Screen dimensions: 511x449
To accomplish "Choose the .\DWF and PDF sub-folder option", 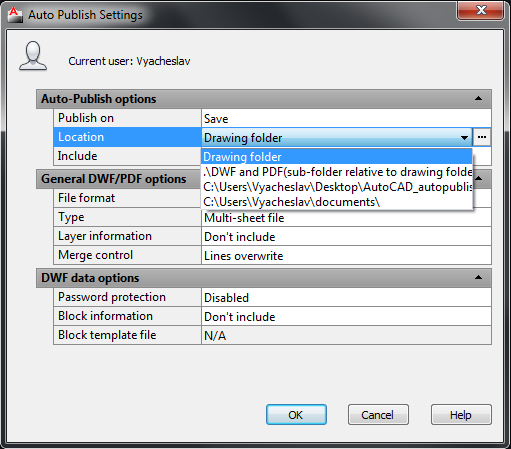I will click(337, 172).
